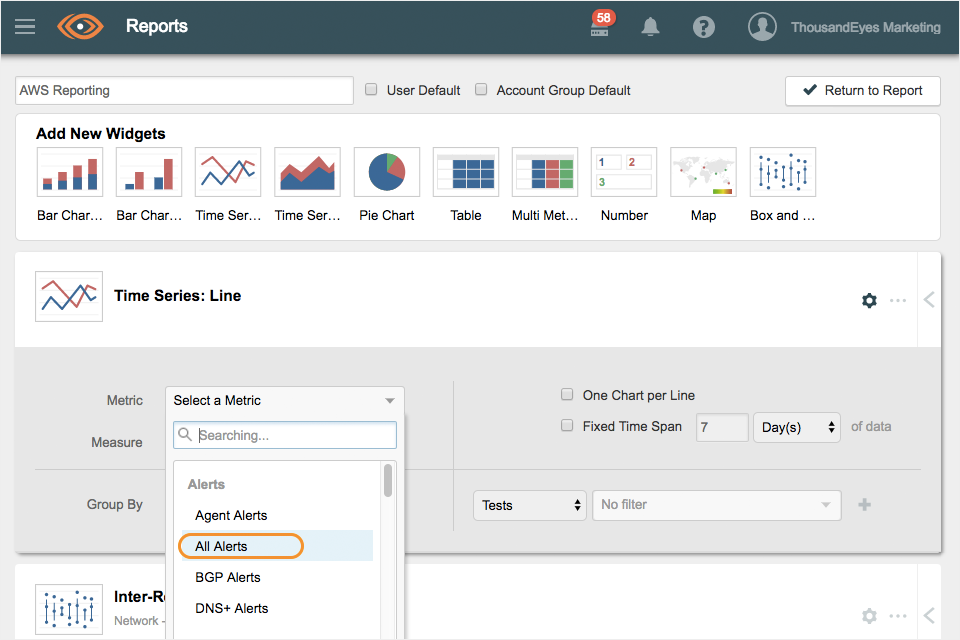Add a Pie Chart widget
The width and height of the screenshot is (960, 640).
(387, 173)
